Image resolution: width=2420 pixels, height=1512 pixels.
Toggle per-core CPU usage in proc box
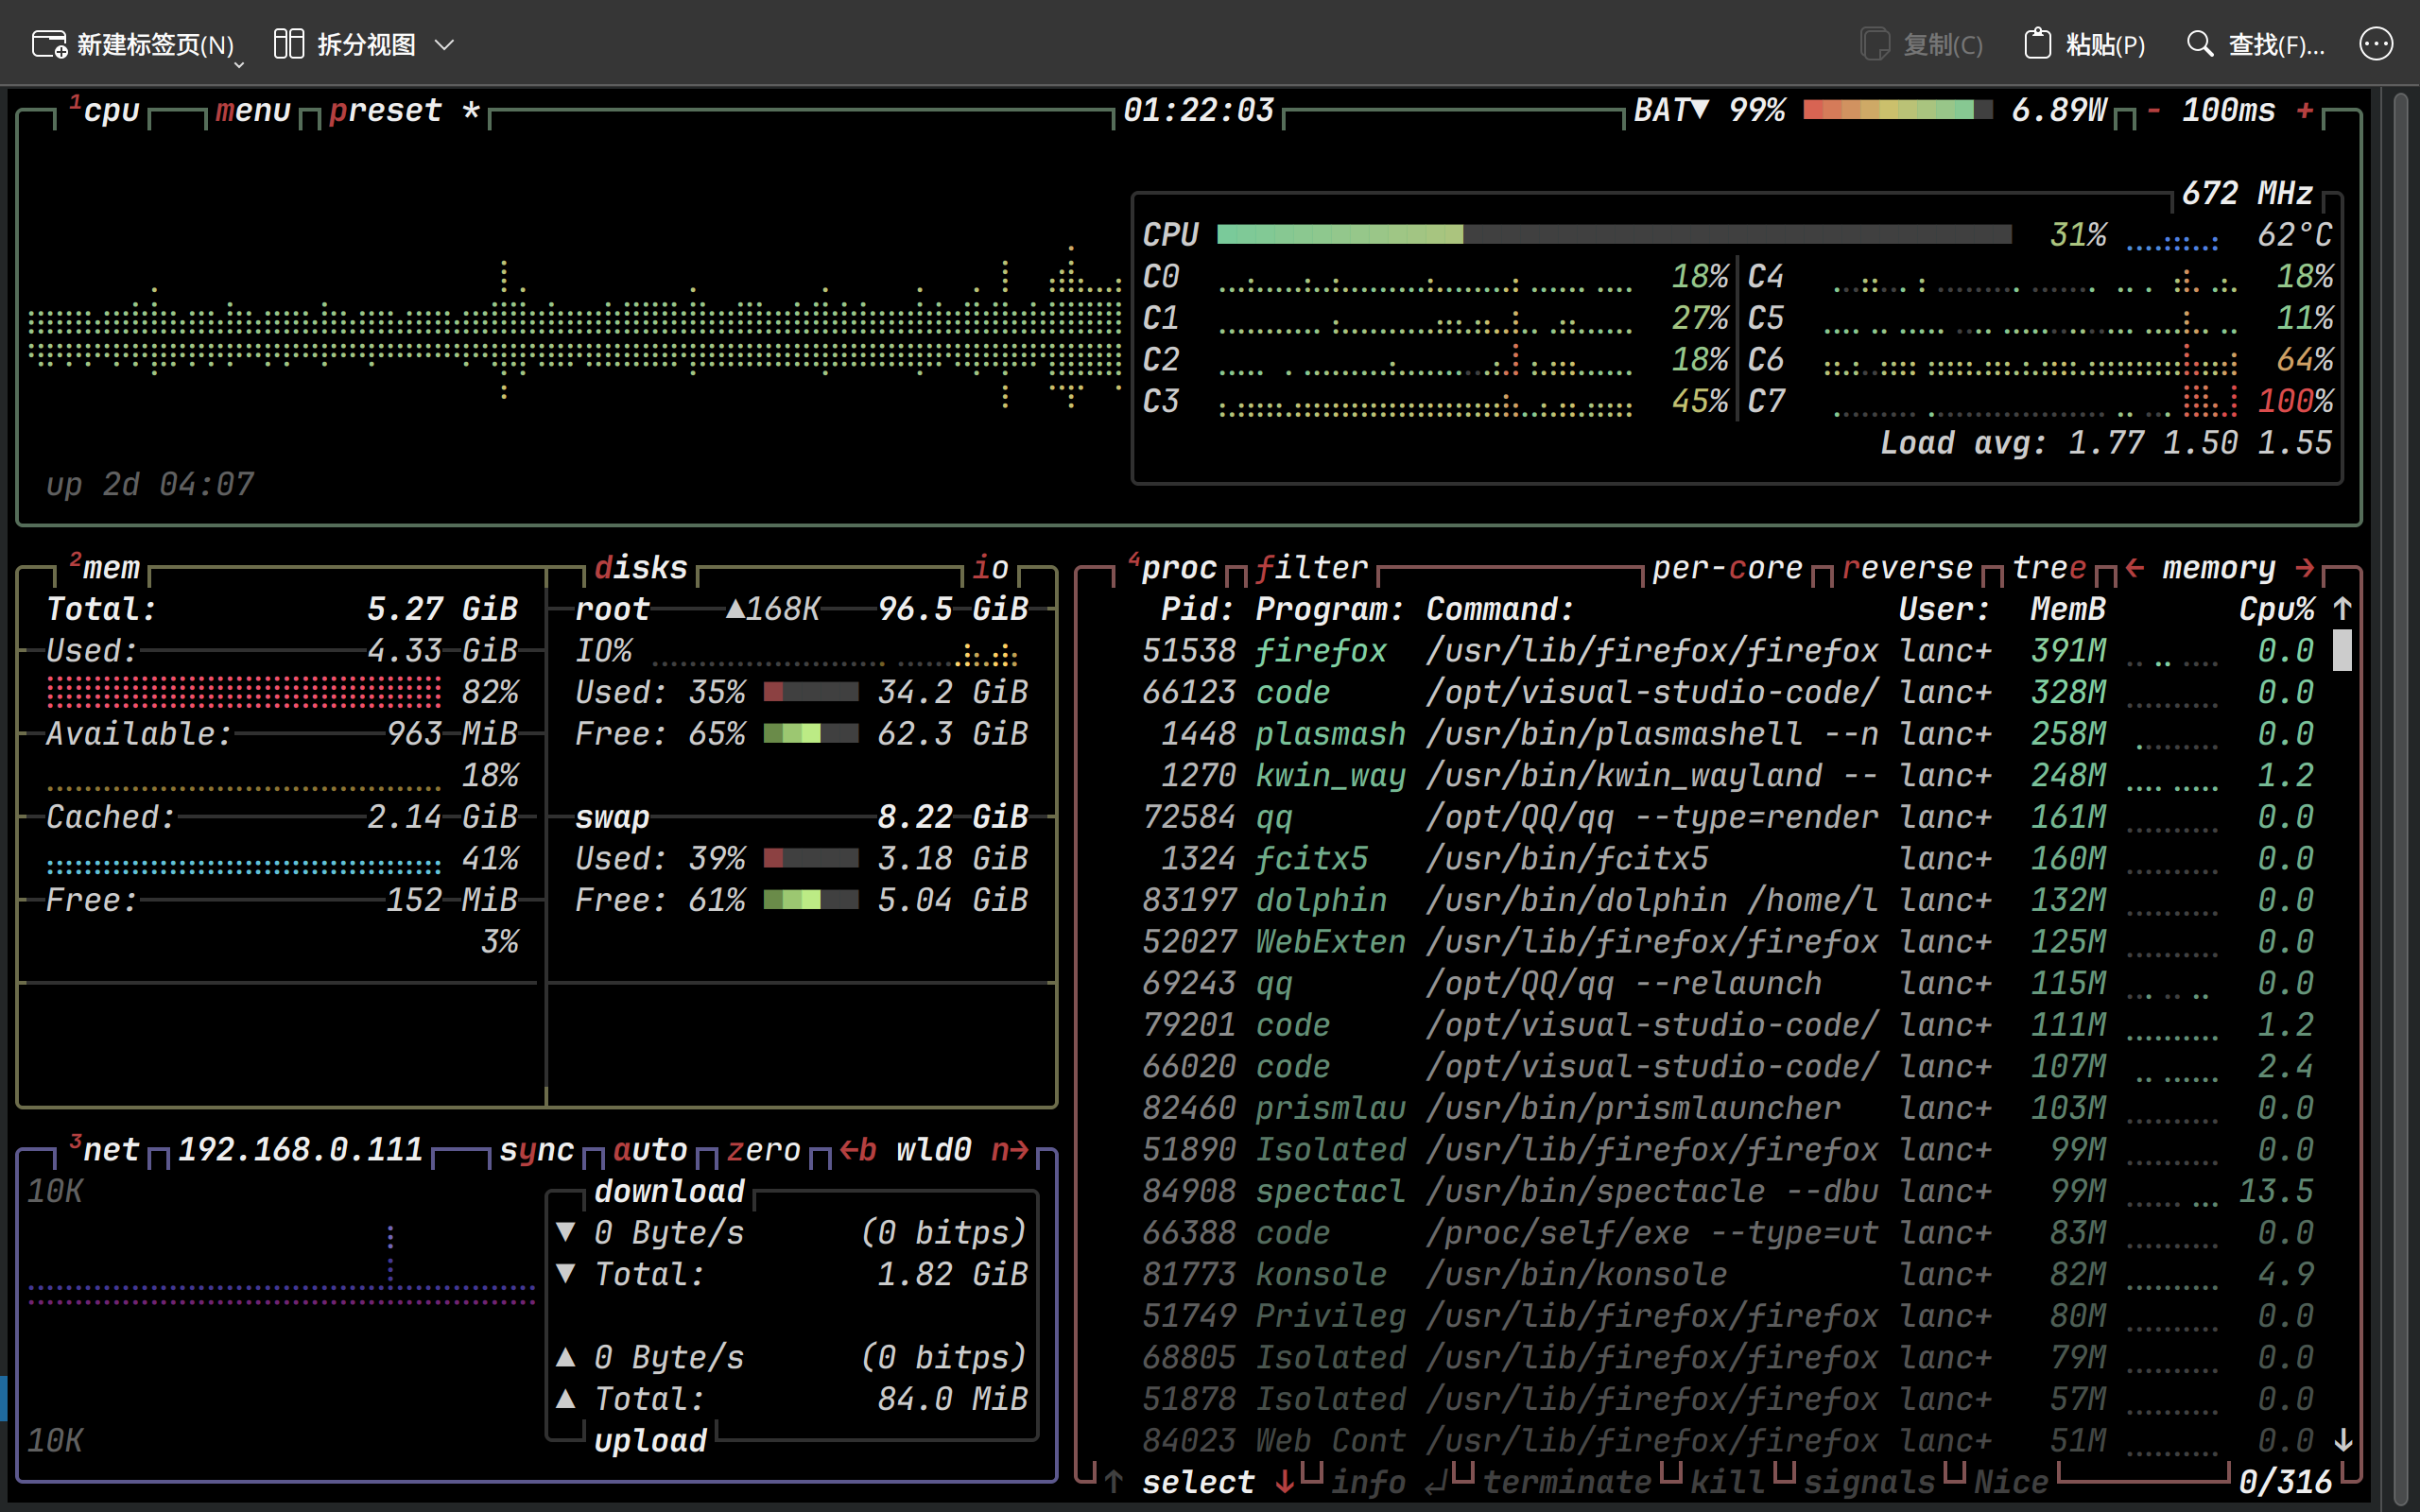1726,568
